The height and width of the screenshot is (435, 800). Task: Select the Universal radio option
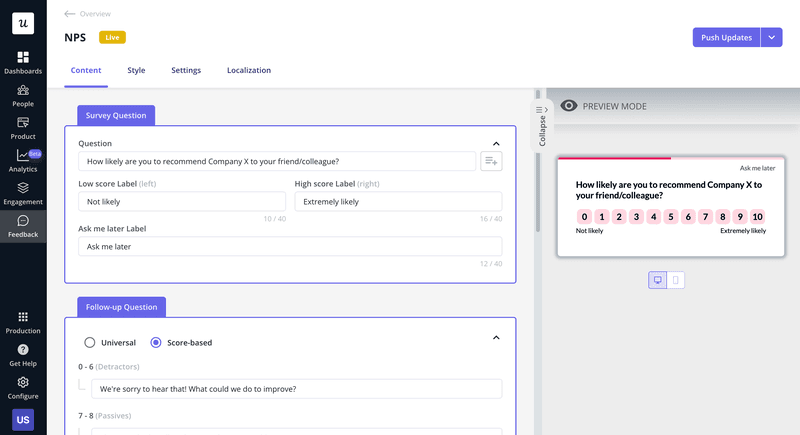[x=90, y=342]
